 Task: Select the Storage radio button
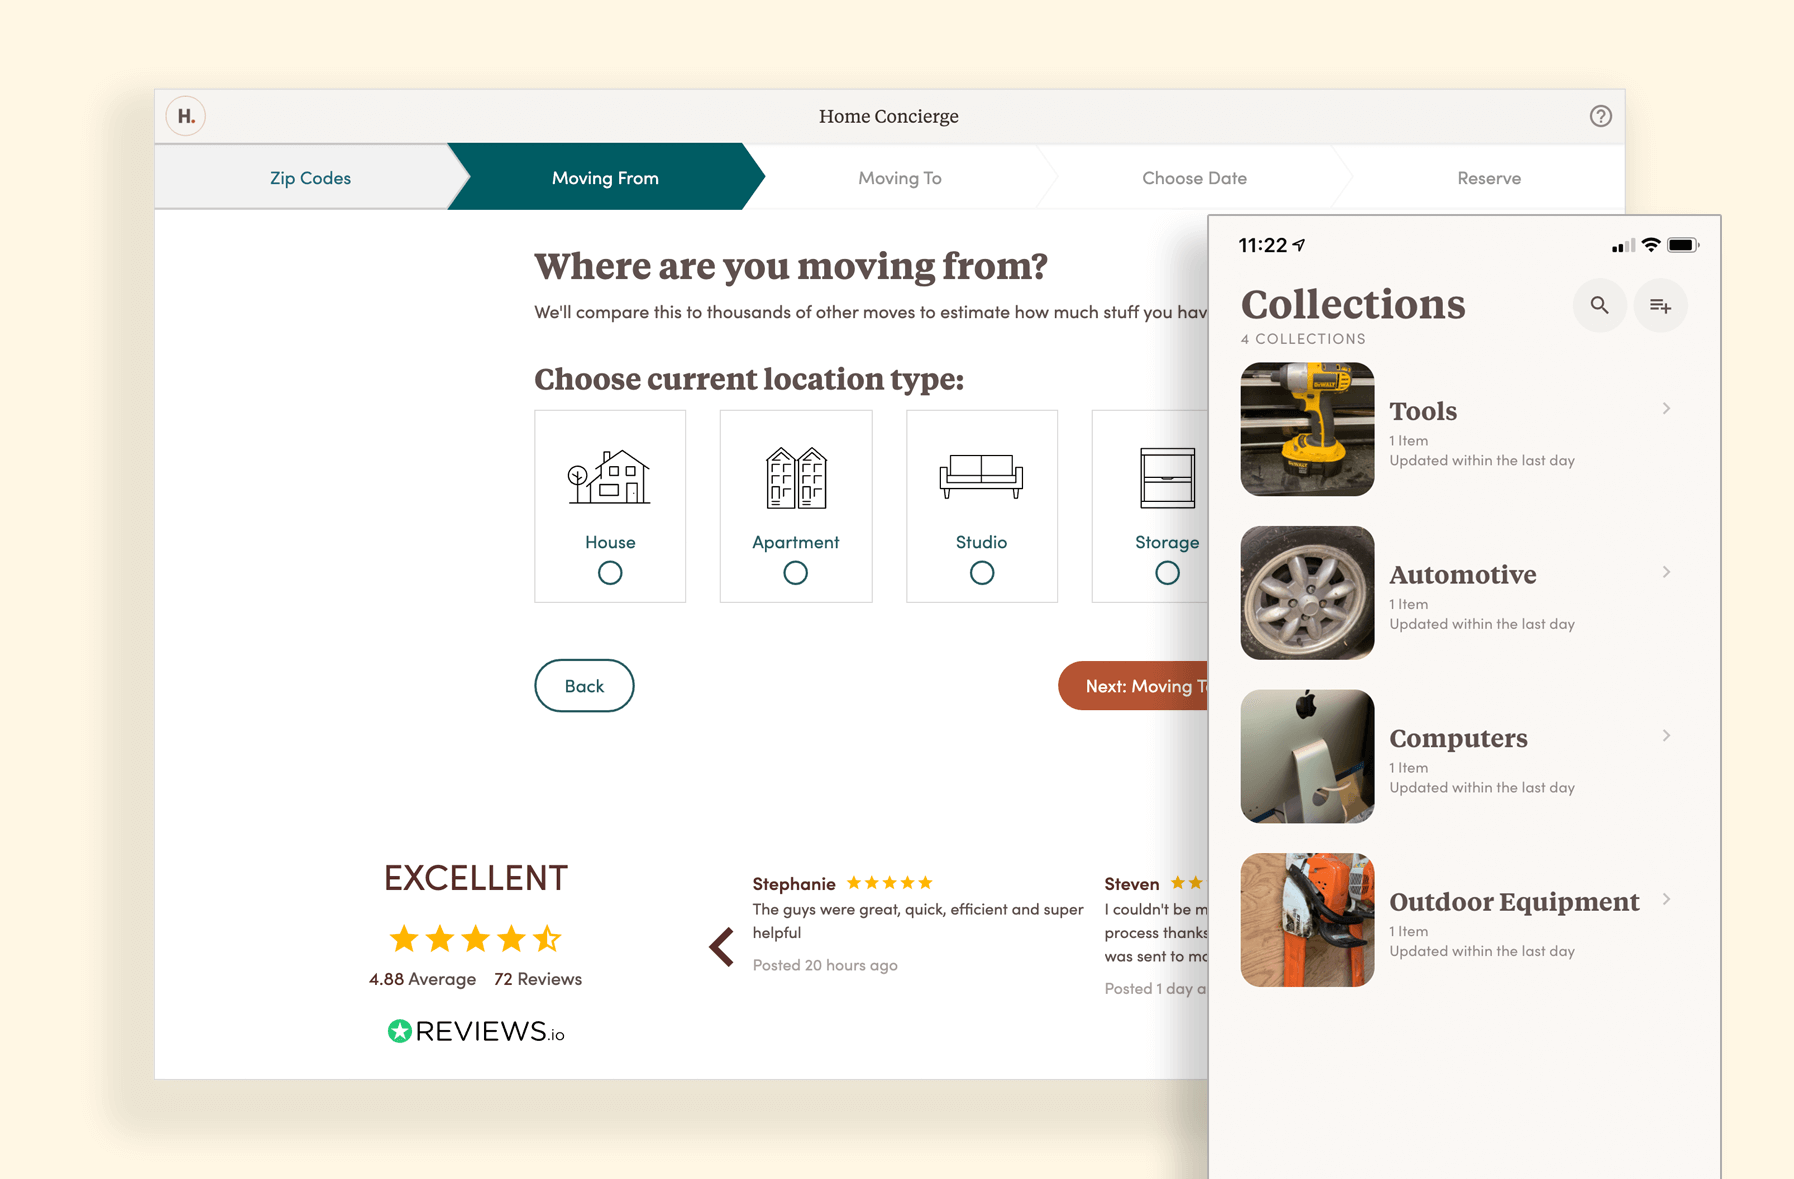click(x=1167, y=573)
